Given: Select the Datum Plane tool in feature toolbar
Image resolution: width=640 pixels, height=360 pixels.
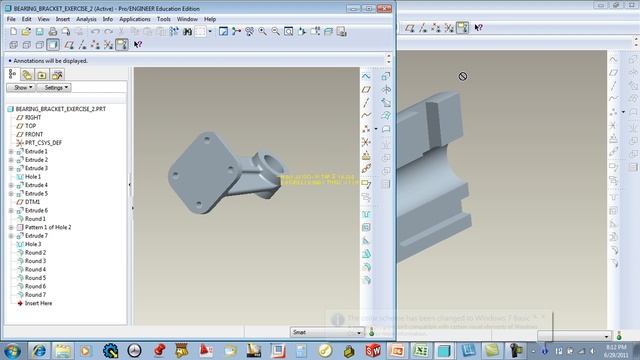Looking at the screenshot, I should click(366, 89).
